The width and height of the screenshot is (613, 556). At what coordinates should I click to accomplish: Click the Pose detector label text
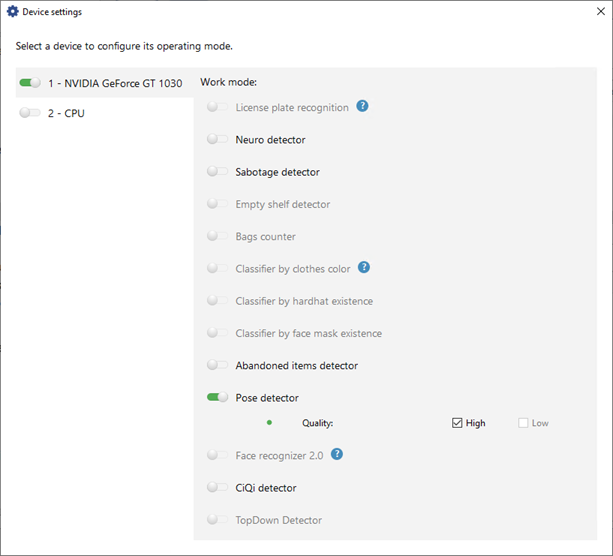pyautogui.click(x=267, y=398)
